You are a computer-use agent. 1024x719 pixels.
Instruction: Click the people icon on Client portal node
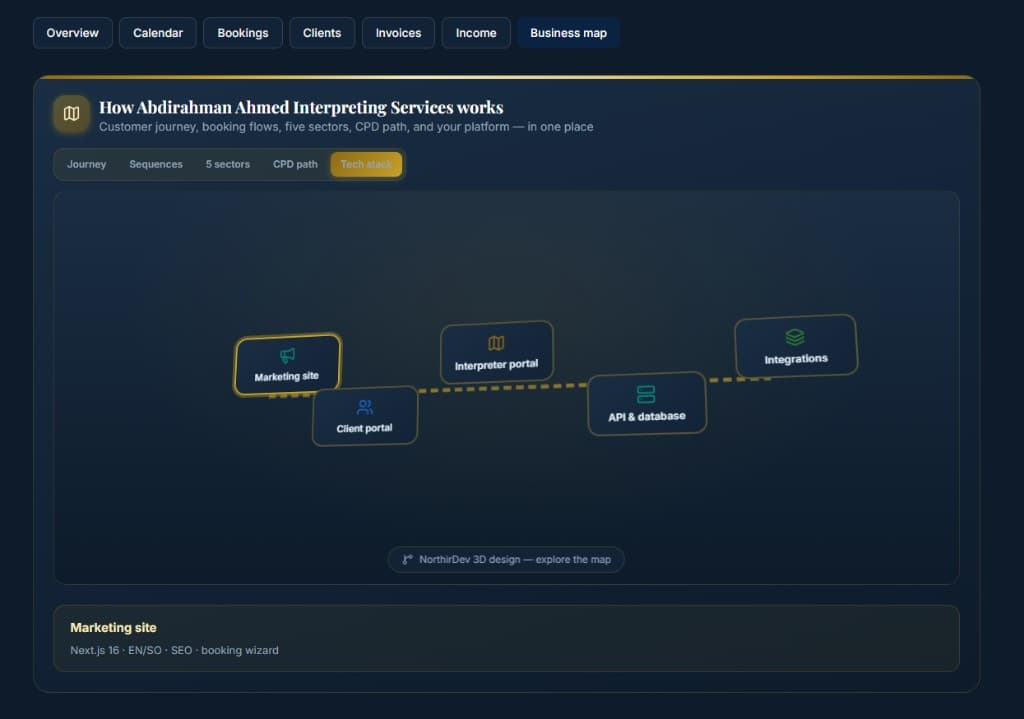(x=365, y=407)
